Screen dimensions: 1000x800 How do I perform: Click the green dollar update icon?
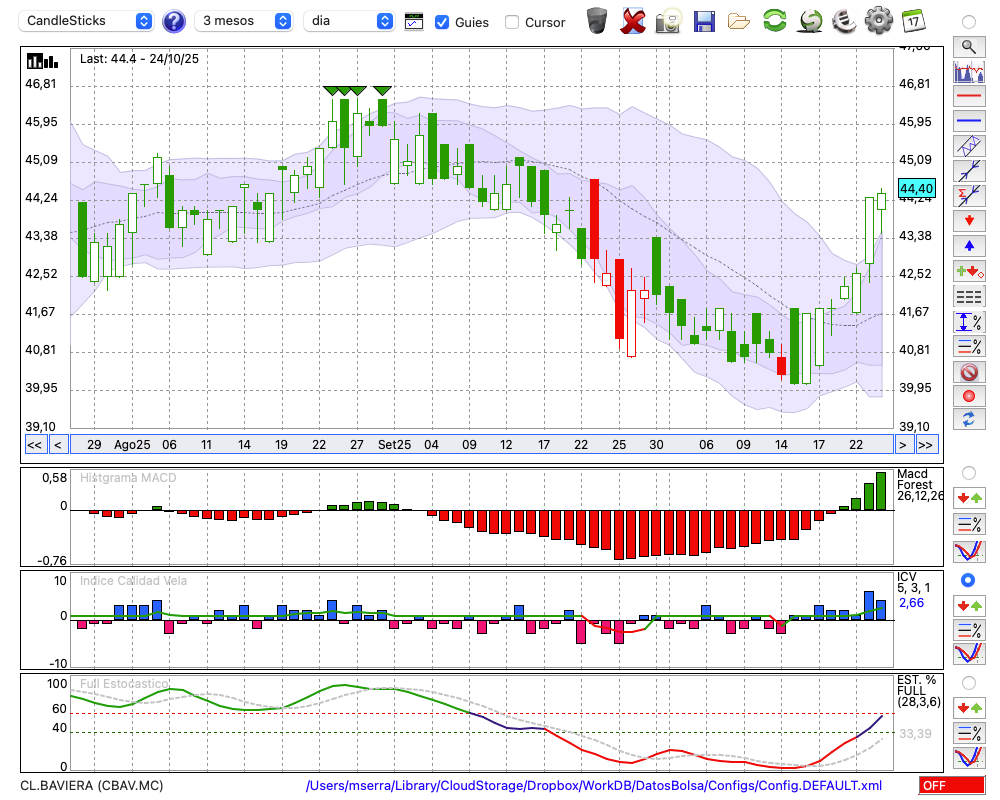(x=810, y=21)
